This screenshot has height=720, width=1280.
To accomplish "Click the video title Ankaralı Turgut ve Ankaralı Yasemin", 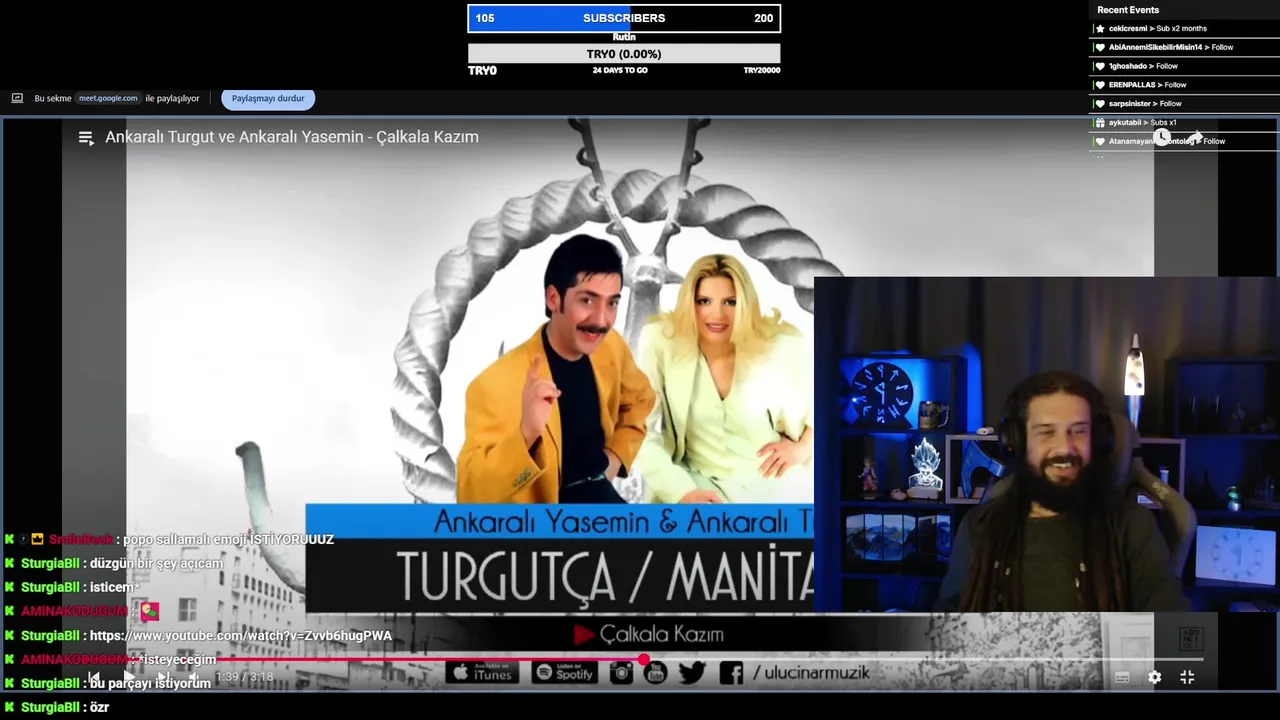I will 292,137.
